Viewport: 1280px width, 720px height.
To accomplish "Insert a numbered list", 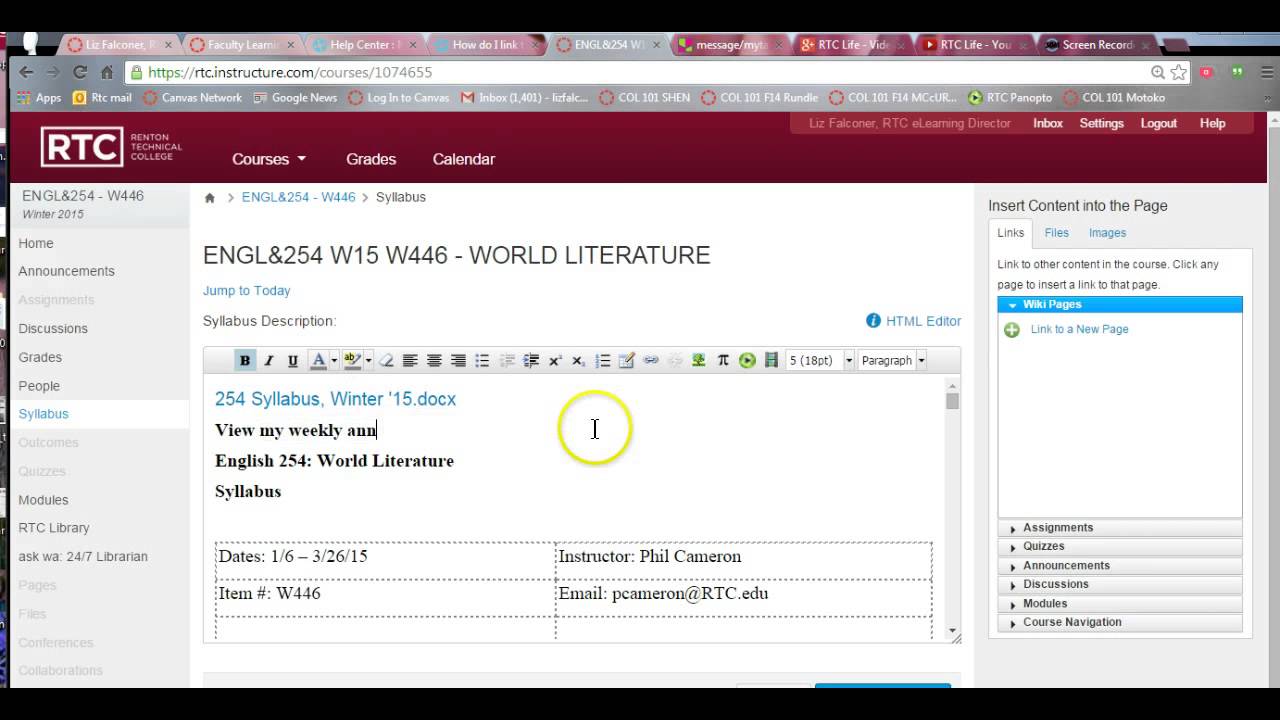I will (603, 361).
